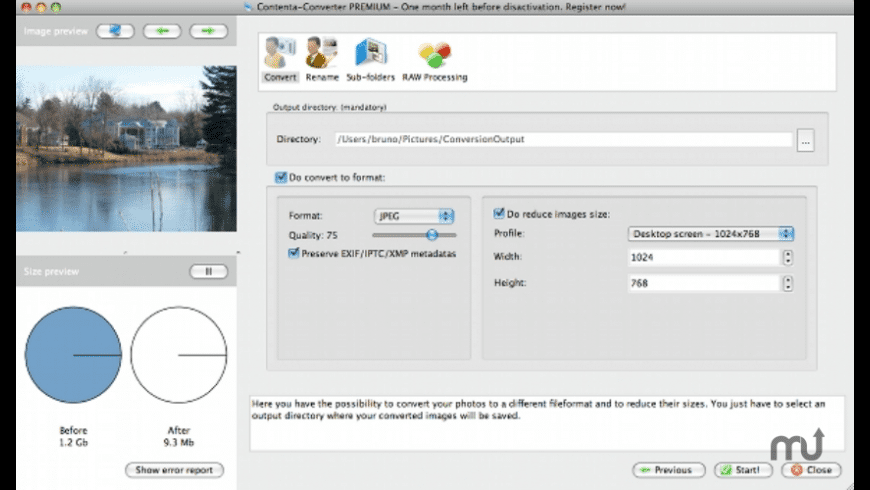Screen dimensions: 870x490
Task: Show previous image with left green arrow
Action: click(162, 31)
